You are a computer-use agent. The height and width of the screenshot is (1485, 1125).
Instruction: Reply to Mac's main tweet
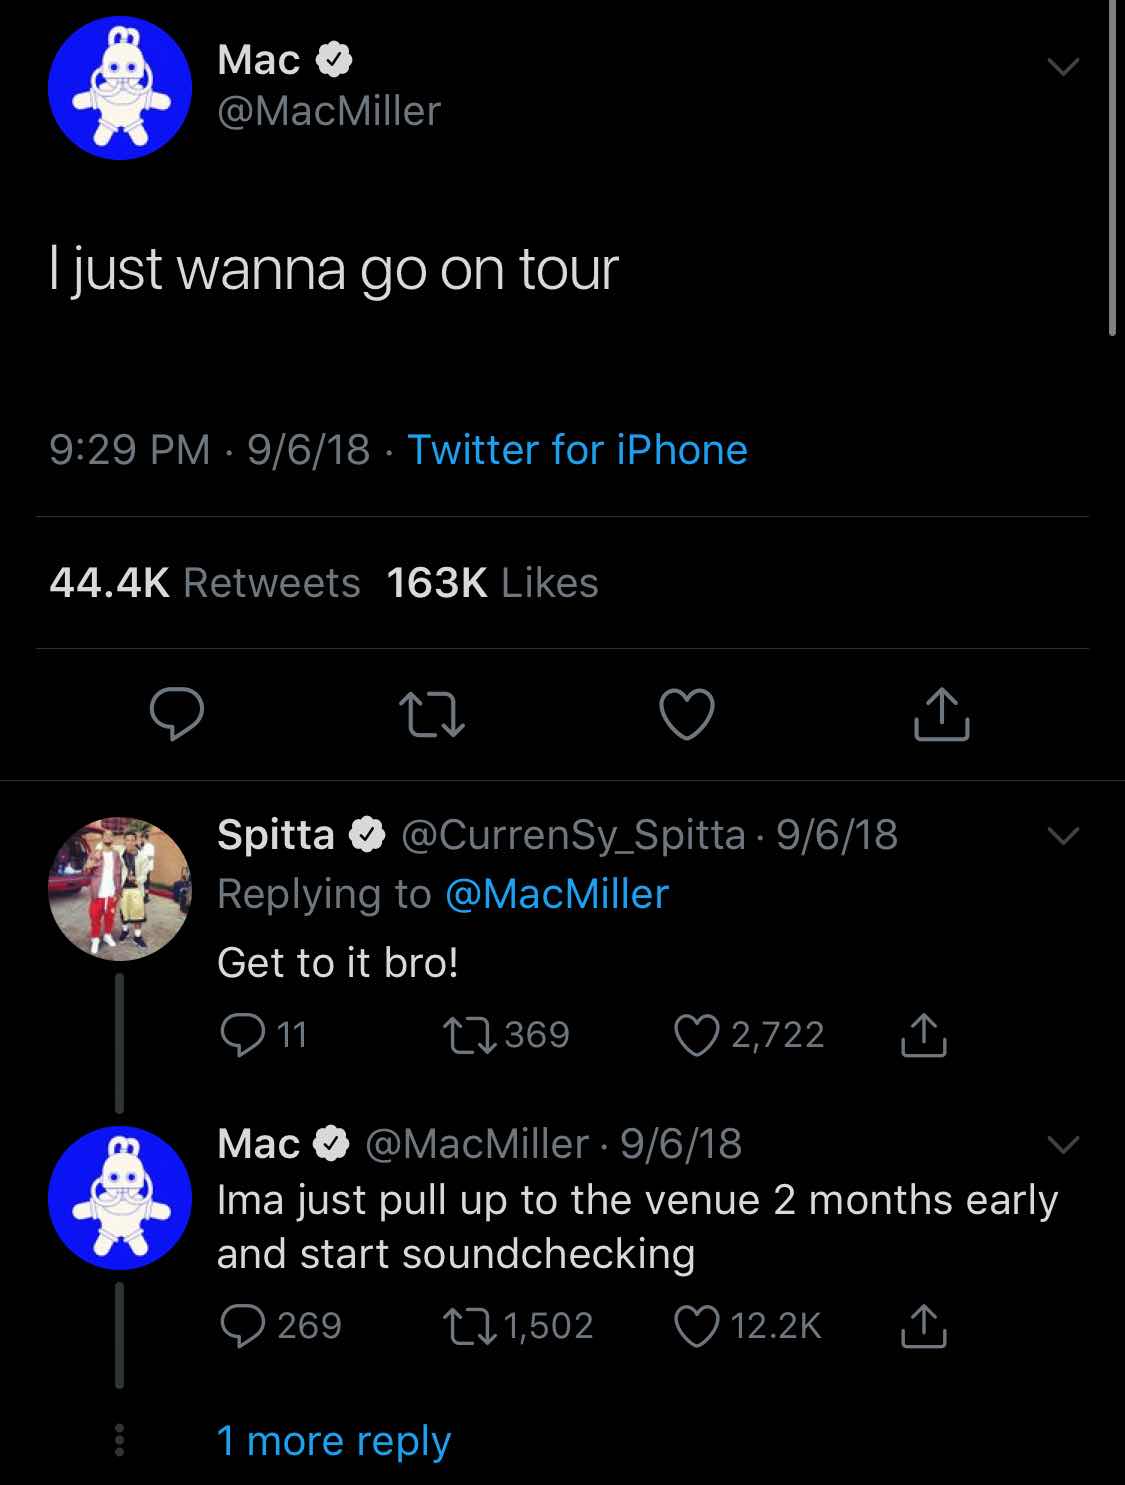tap(177, 714)
